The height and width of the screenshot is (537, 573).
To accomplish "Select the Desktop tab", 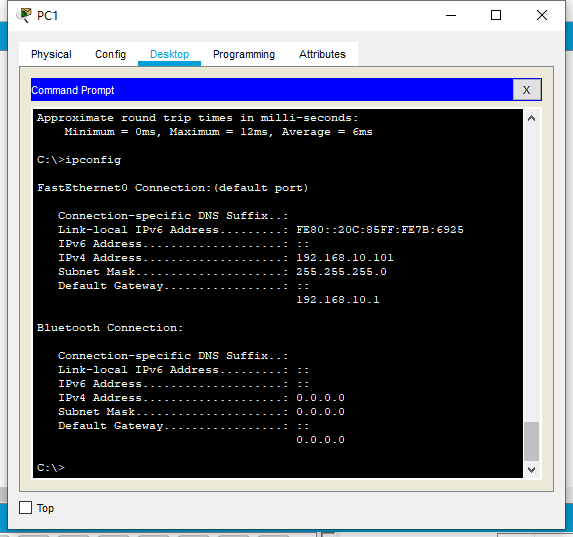I will tap(170, 54).
